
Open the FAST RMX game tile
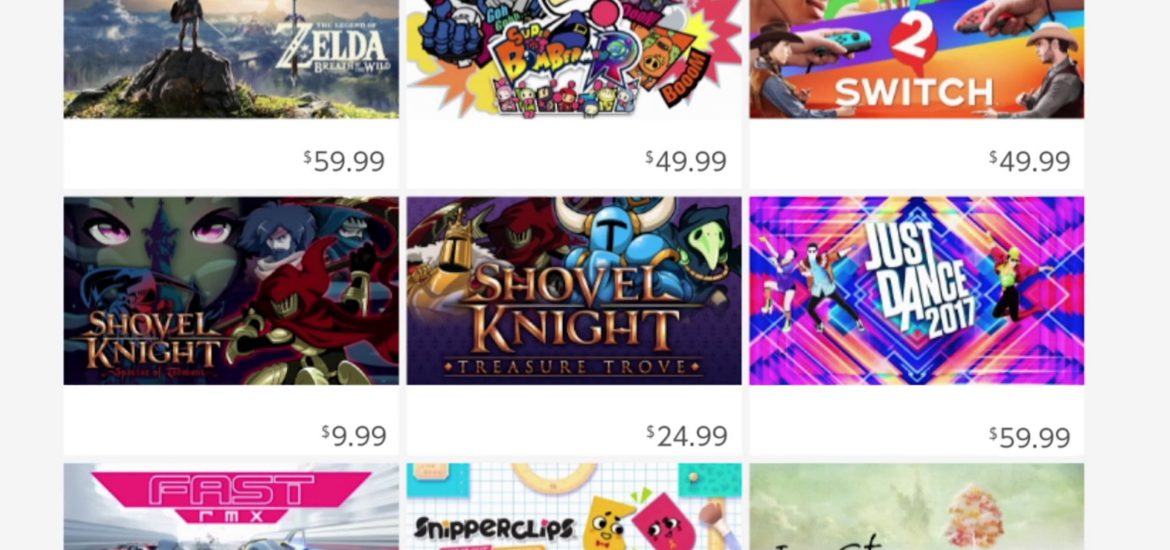click(x=231, y=507)
